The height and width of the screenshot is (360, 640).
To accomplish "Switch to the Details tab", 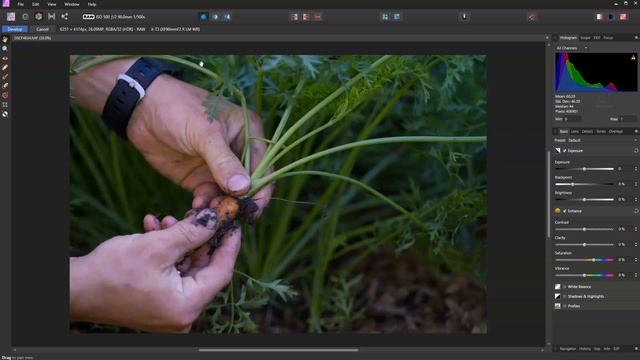I will point(587,131).
